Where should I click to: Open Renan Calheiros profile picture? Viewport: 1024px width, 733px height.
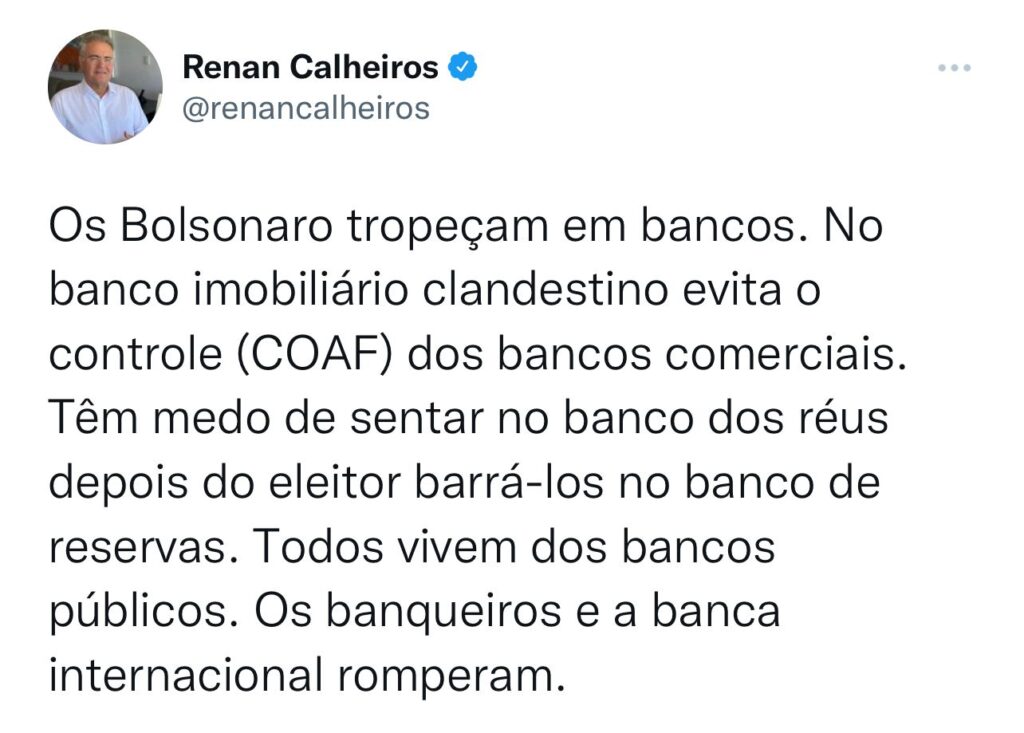(x=105, y=86)
